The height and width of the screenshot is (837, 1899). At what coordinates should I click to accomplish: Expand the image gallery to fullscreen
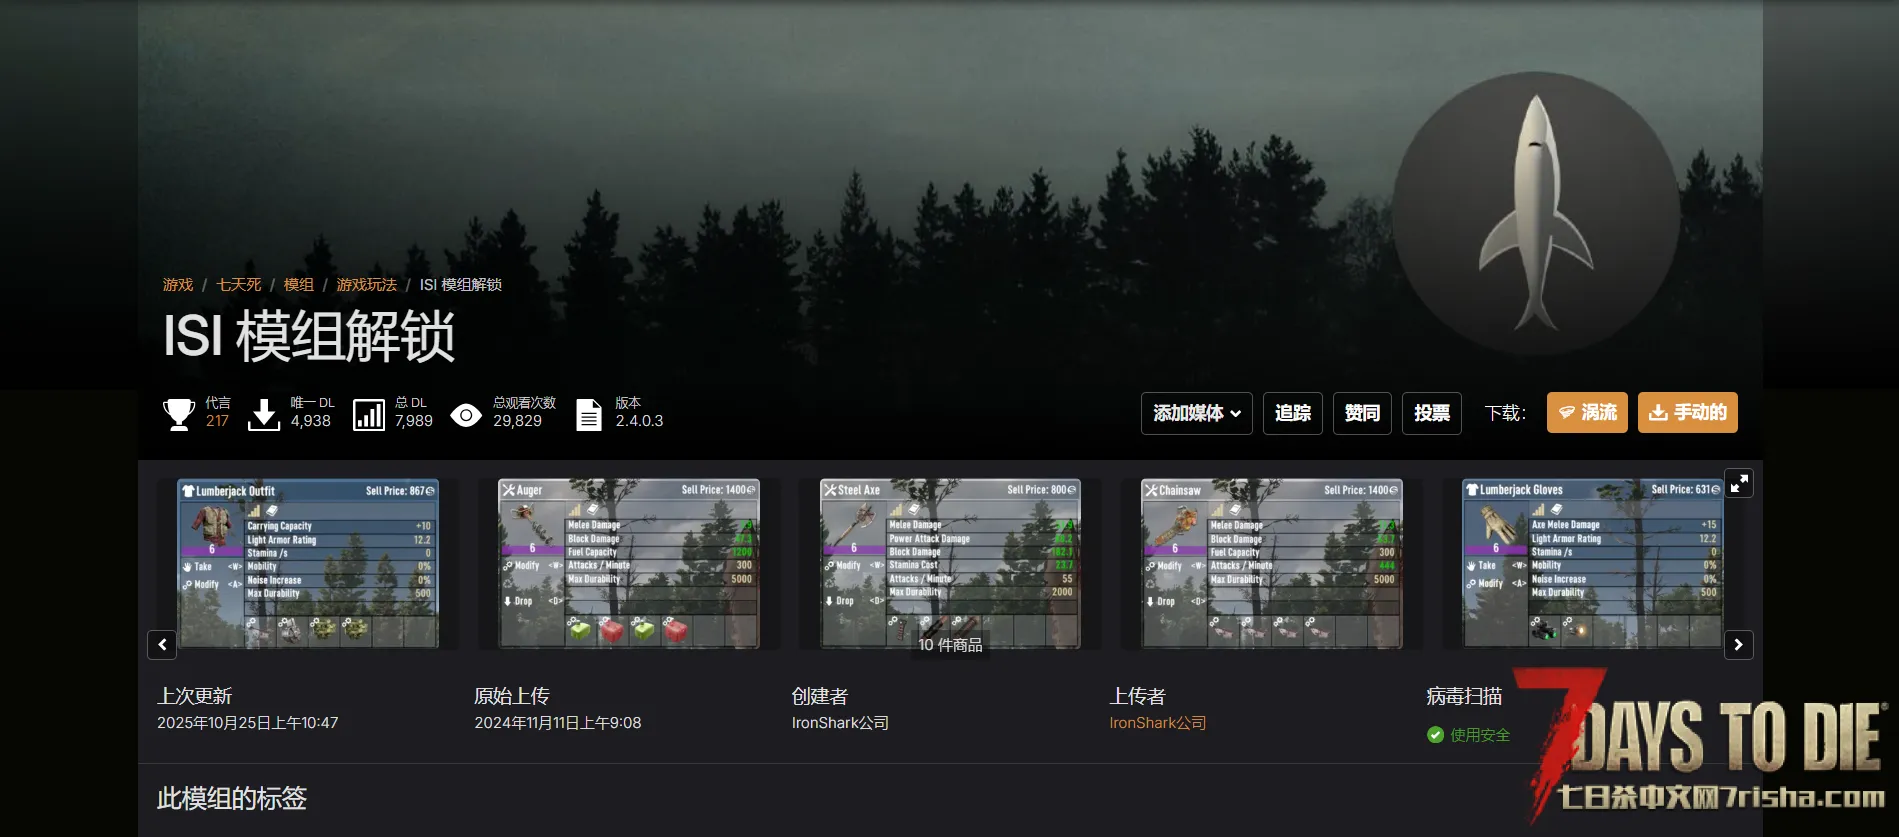click(x=1739, y=483)
